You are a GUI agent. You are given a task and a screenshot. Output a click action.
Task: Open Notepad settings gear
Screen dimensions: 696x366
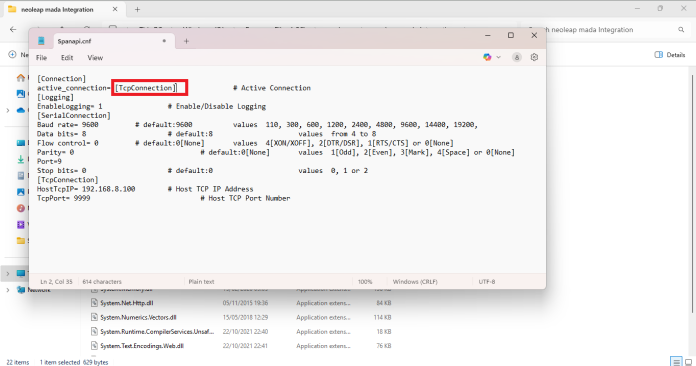pos(534,57)
